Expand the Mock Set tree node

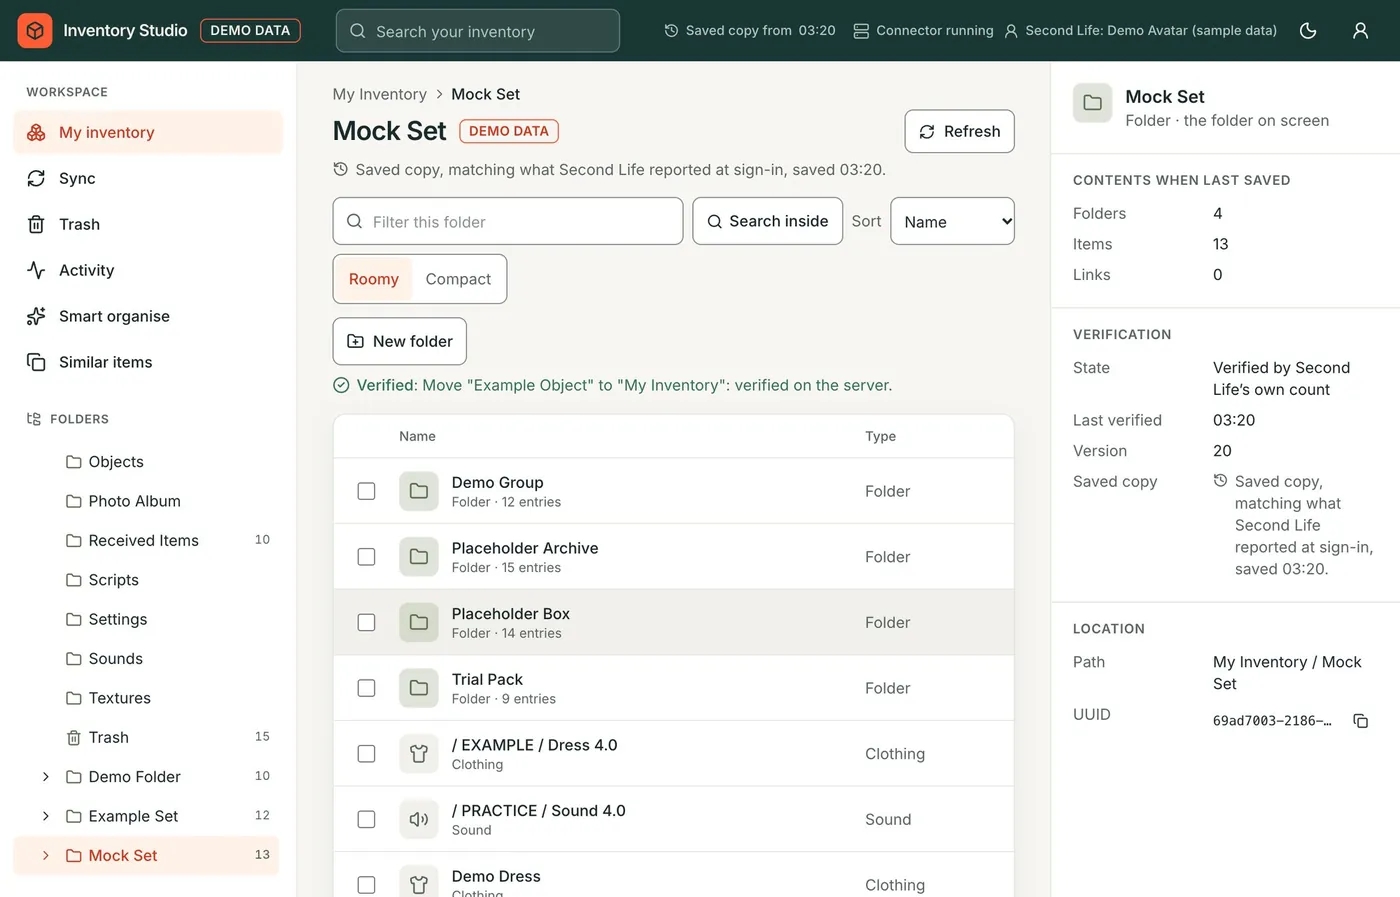click(x=45, y=856)
